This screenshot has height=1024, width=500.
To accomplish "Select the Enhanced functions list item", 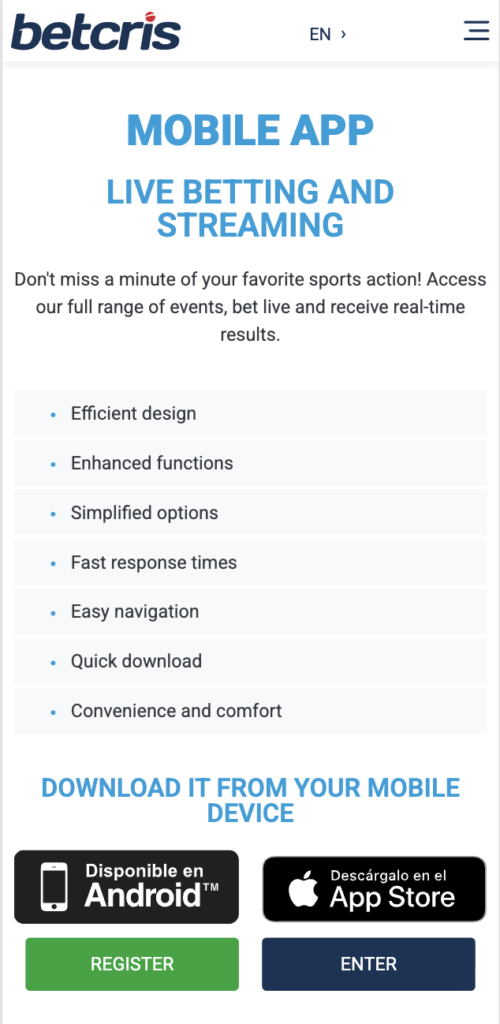I will coord(250,463).
